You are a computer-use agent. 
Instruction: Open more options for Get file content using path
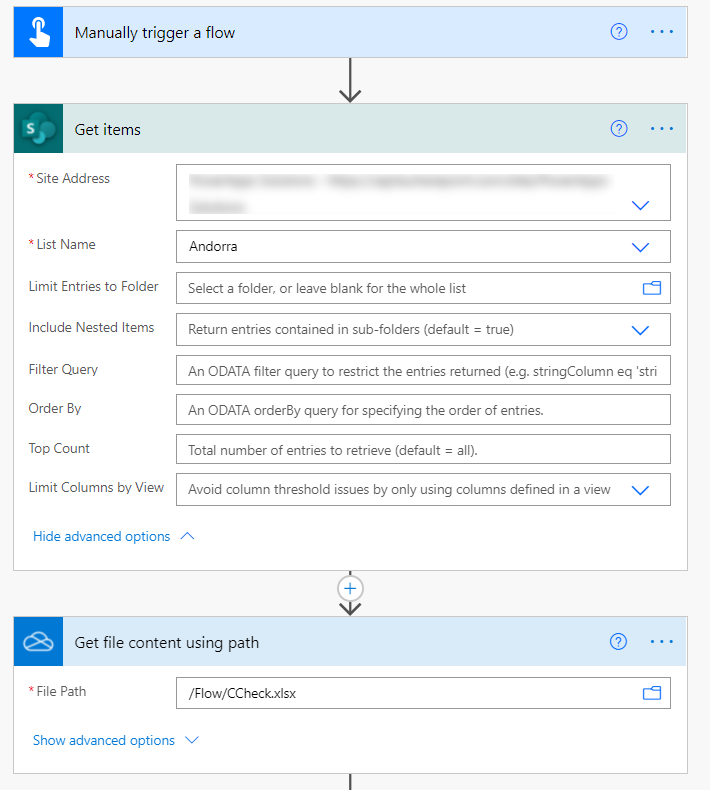[x=662, y=641]
